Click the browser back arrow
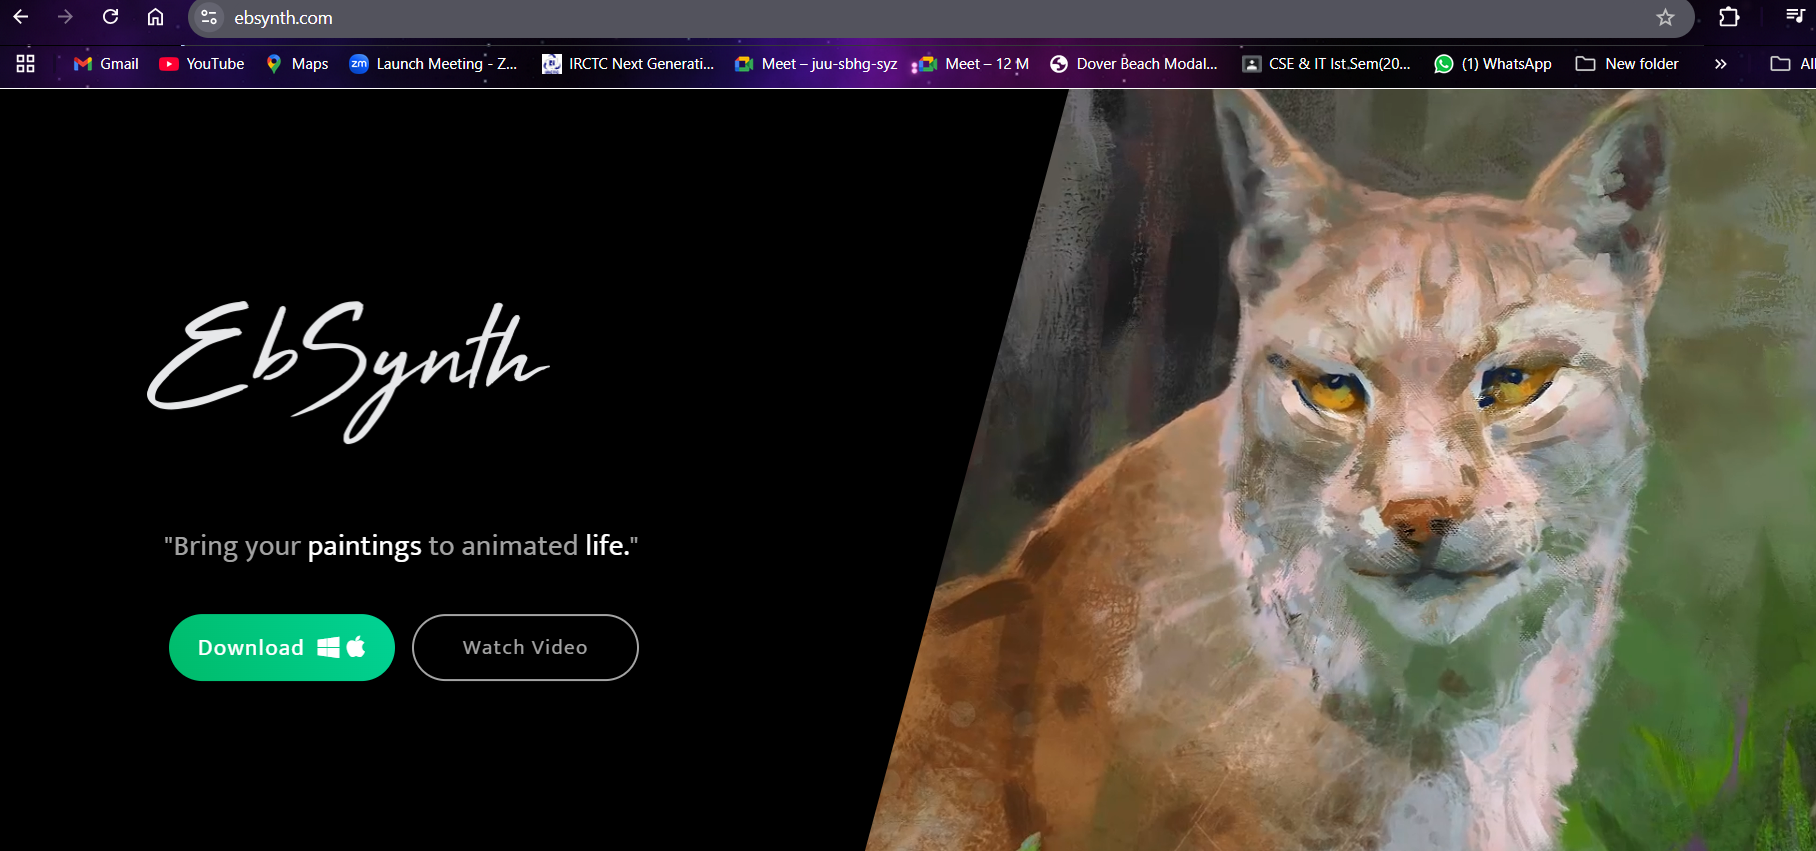 [x=21, y=17]
